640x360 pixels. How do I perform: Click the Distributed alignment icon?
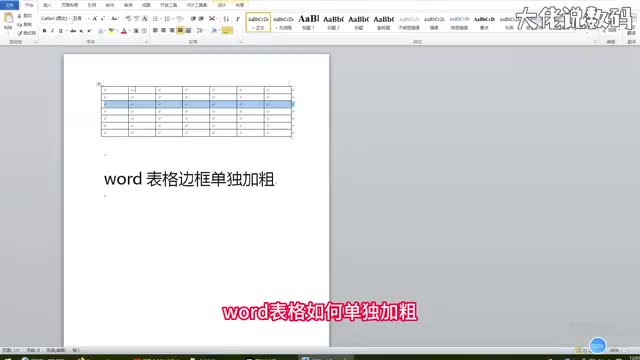(x=189, y=30)
